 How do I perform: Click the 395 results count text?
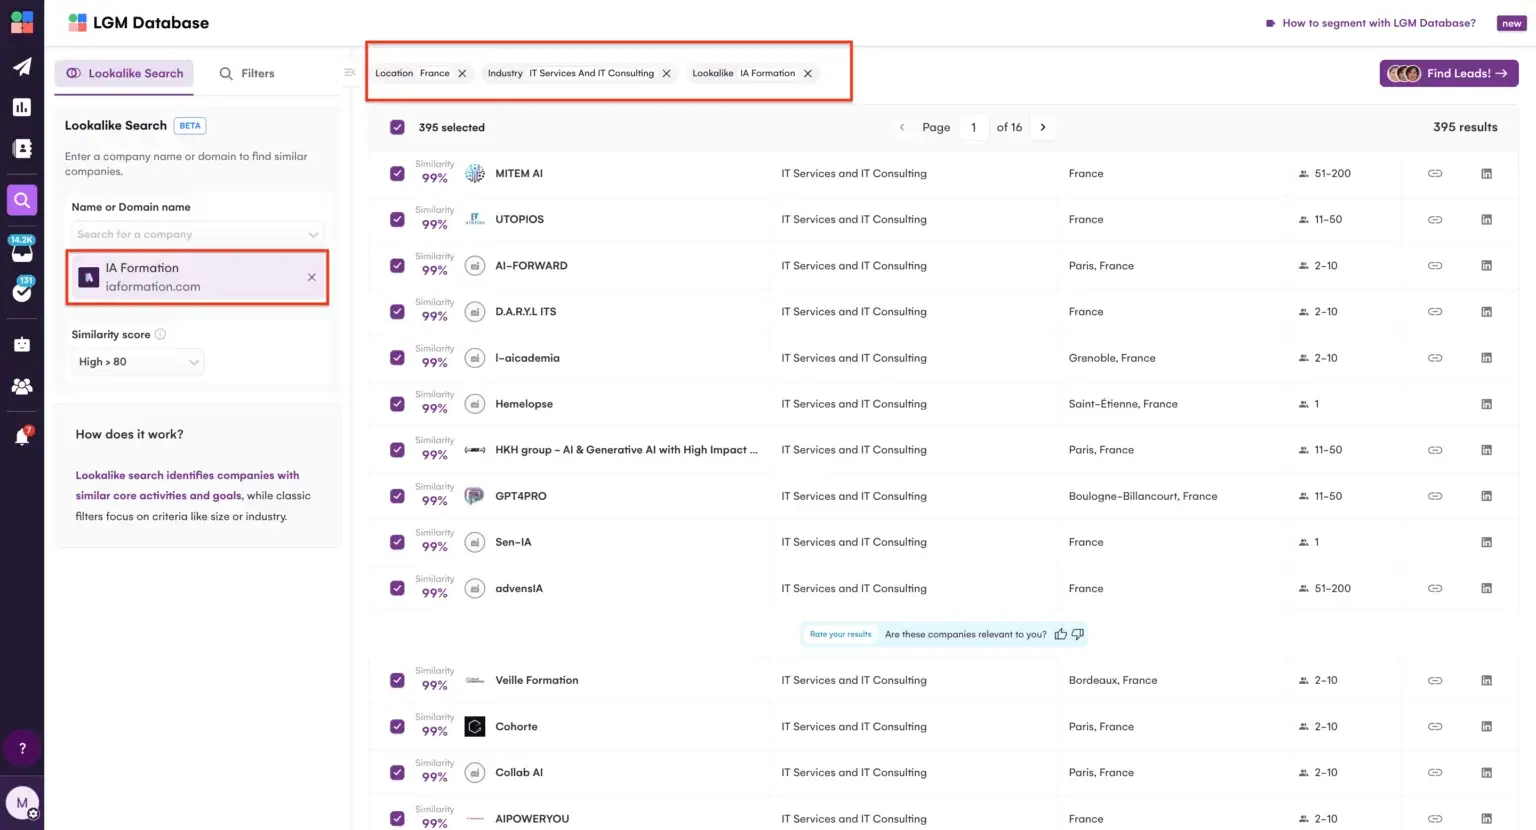(1465, 127)
